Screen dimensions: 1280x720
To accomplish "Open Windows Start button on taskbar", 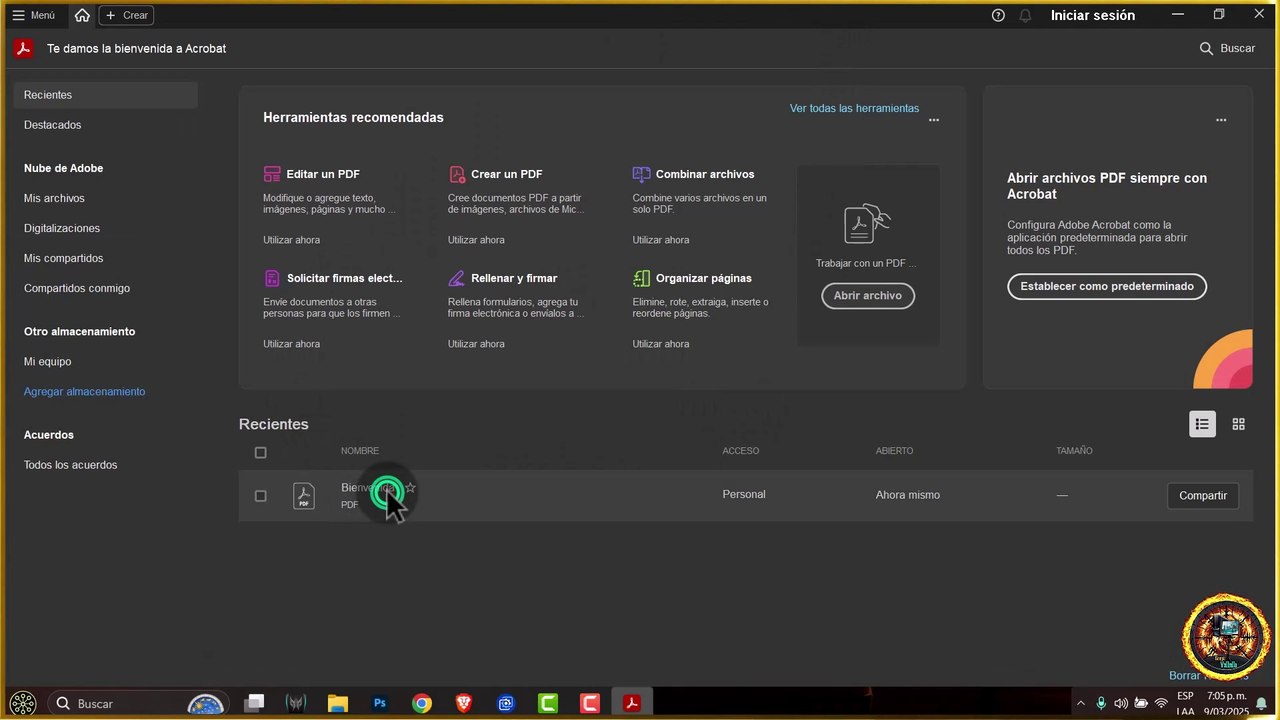I will point(22,703).
